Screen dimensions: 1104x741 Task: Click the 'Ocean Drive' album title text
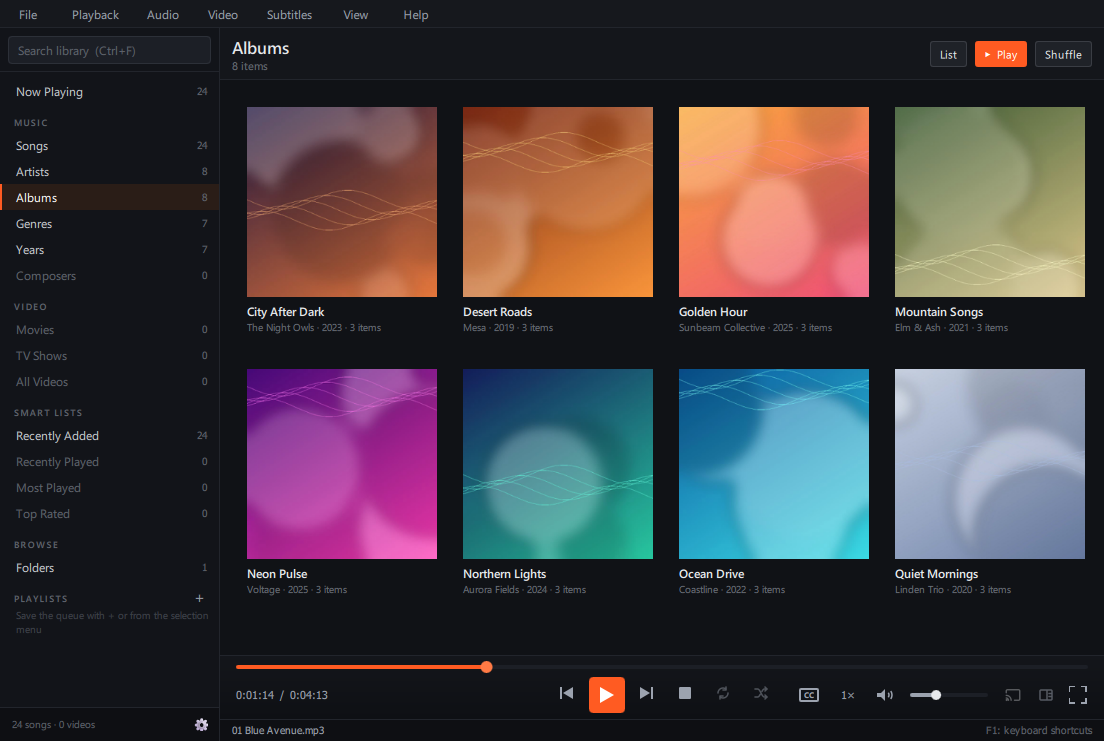[x=712, y=574]
